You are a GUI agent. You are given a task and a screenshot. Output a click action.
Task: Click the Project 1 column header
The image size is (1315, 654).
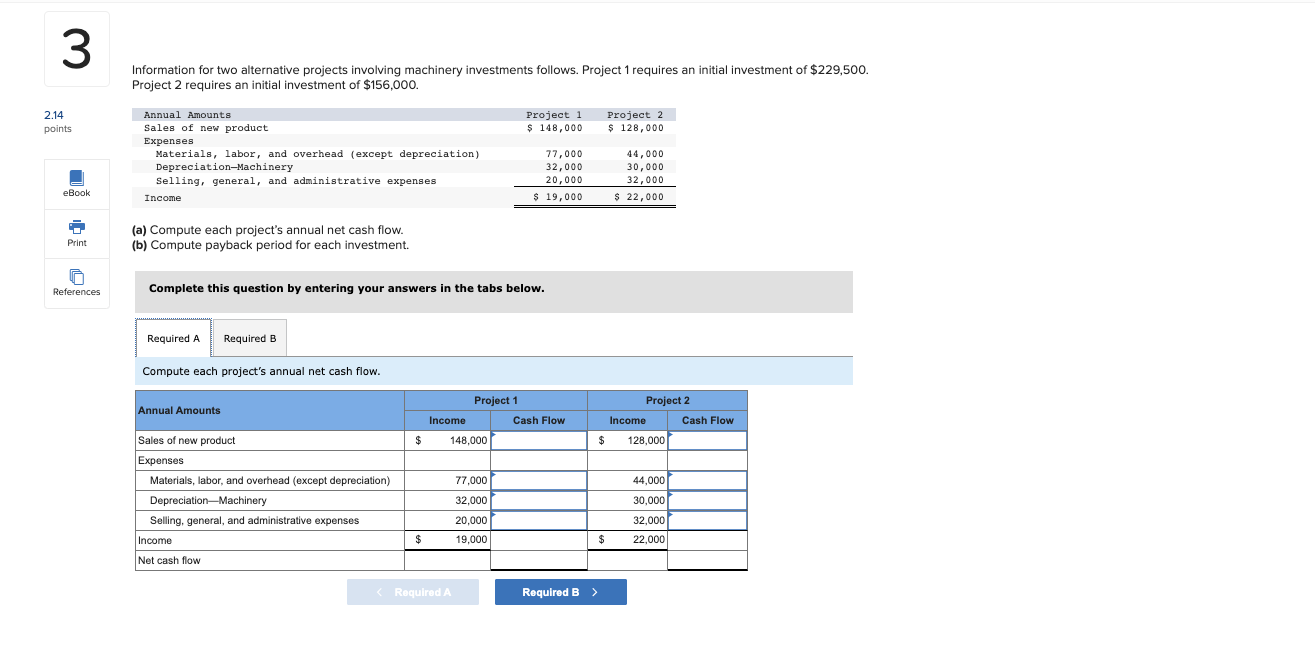coord(496,400)
